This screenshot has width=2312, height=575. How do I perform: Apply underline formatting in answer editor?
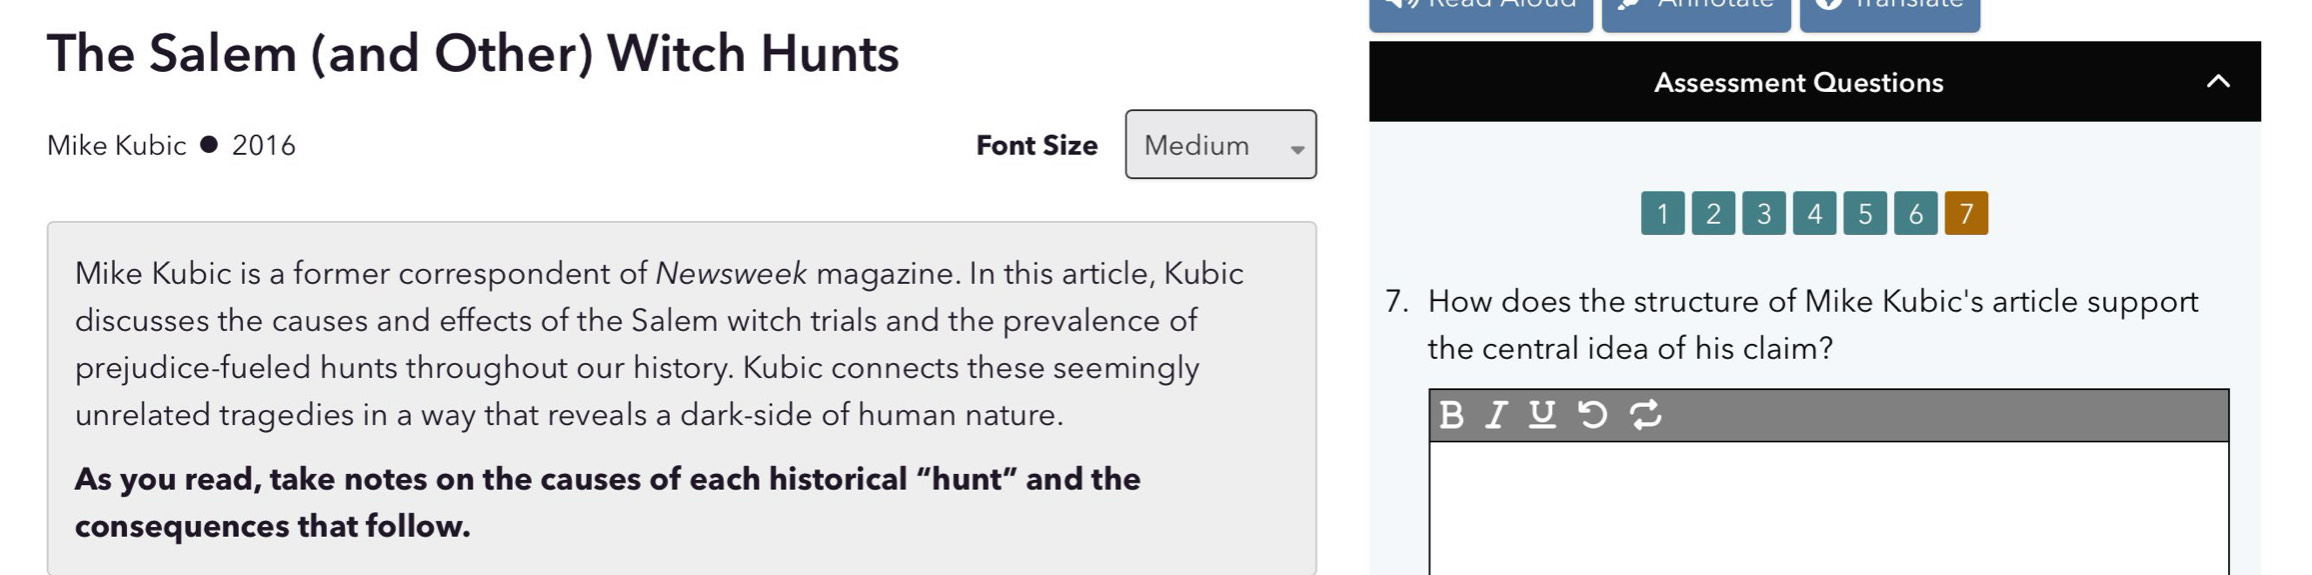tap(1542, 414)
